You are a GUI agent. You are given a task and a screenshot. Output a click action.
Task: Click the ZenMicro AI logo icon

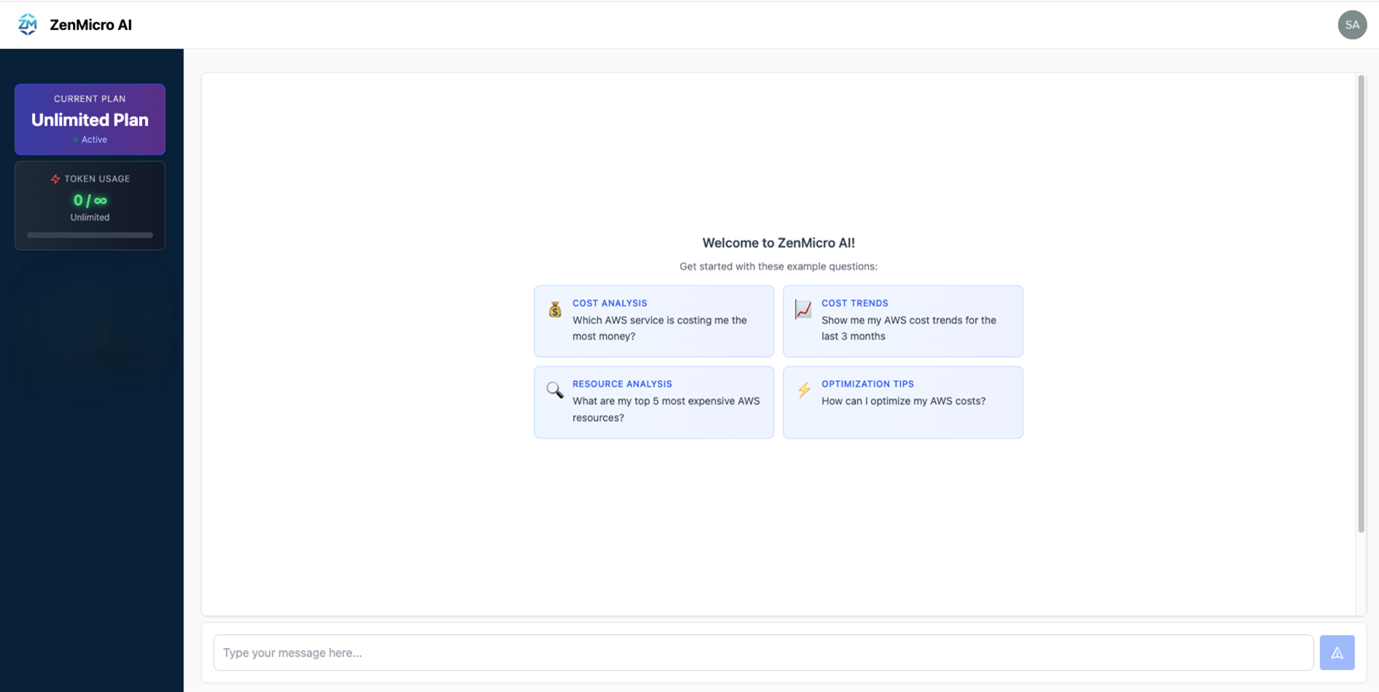(27, 24)
